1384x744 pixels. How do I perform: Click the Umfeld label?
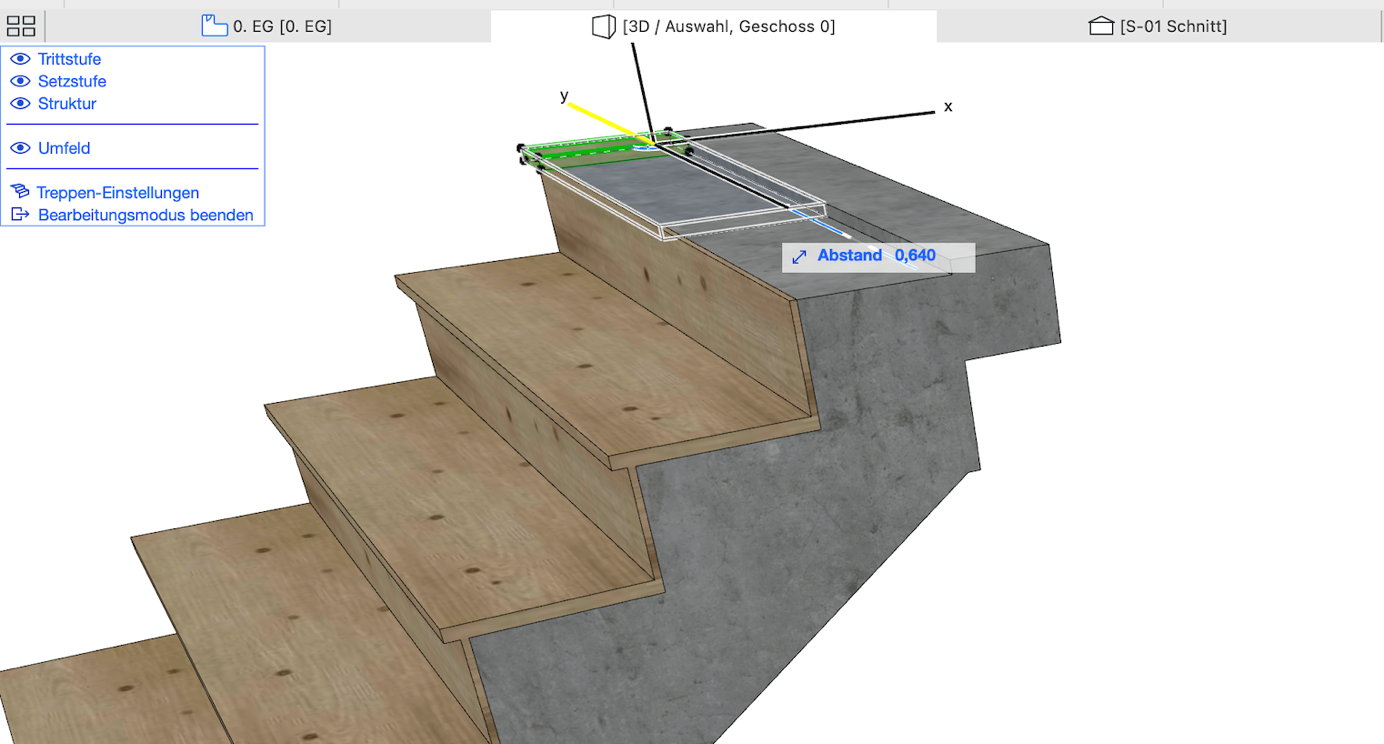64,148
